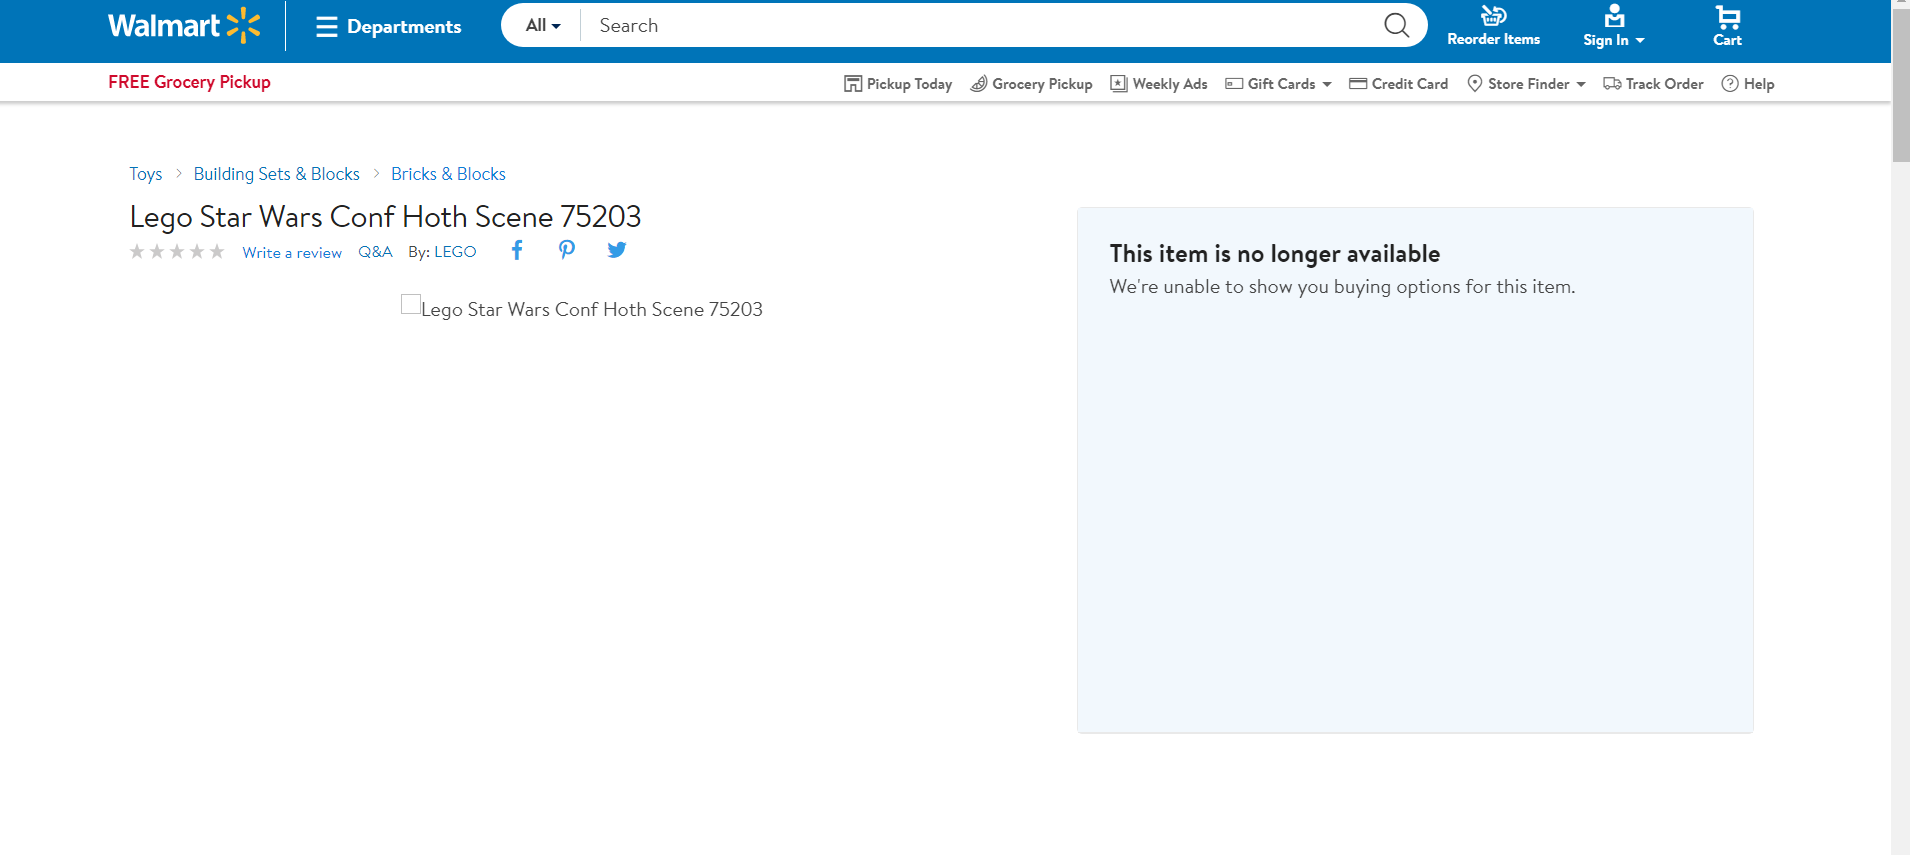The width and height of the screenshot is (1910, 855).
Task: Click Write a review link
Action: coord(292,253)
